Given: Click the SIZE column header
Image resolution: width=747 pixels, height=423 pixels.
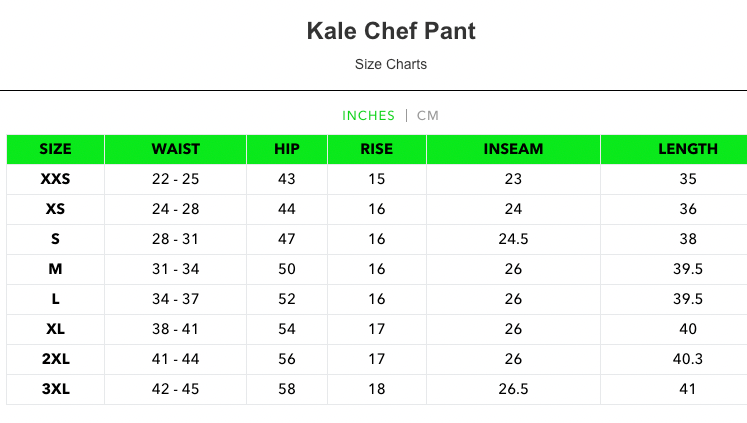Looking at the screenshot, I should point(55,149).
